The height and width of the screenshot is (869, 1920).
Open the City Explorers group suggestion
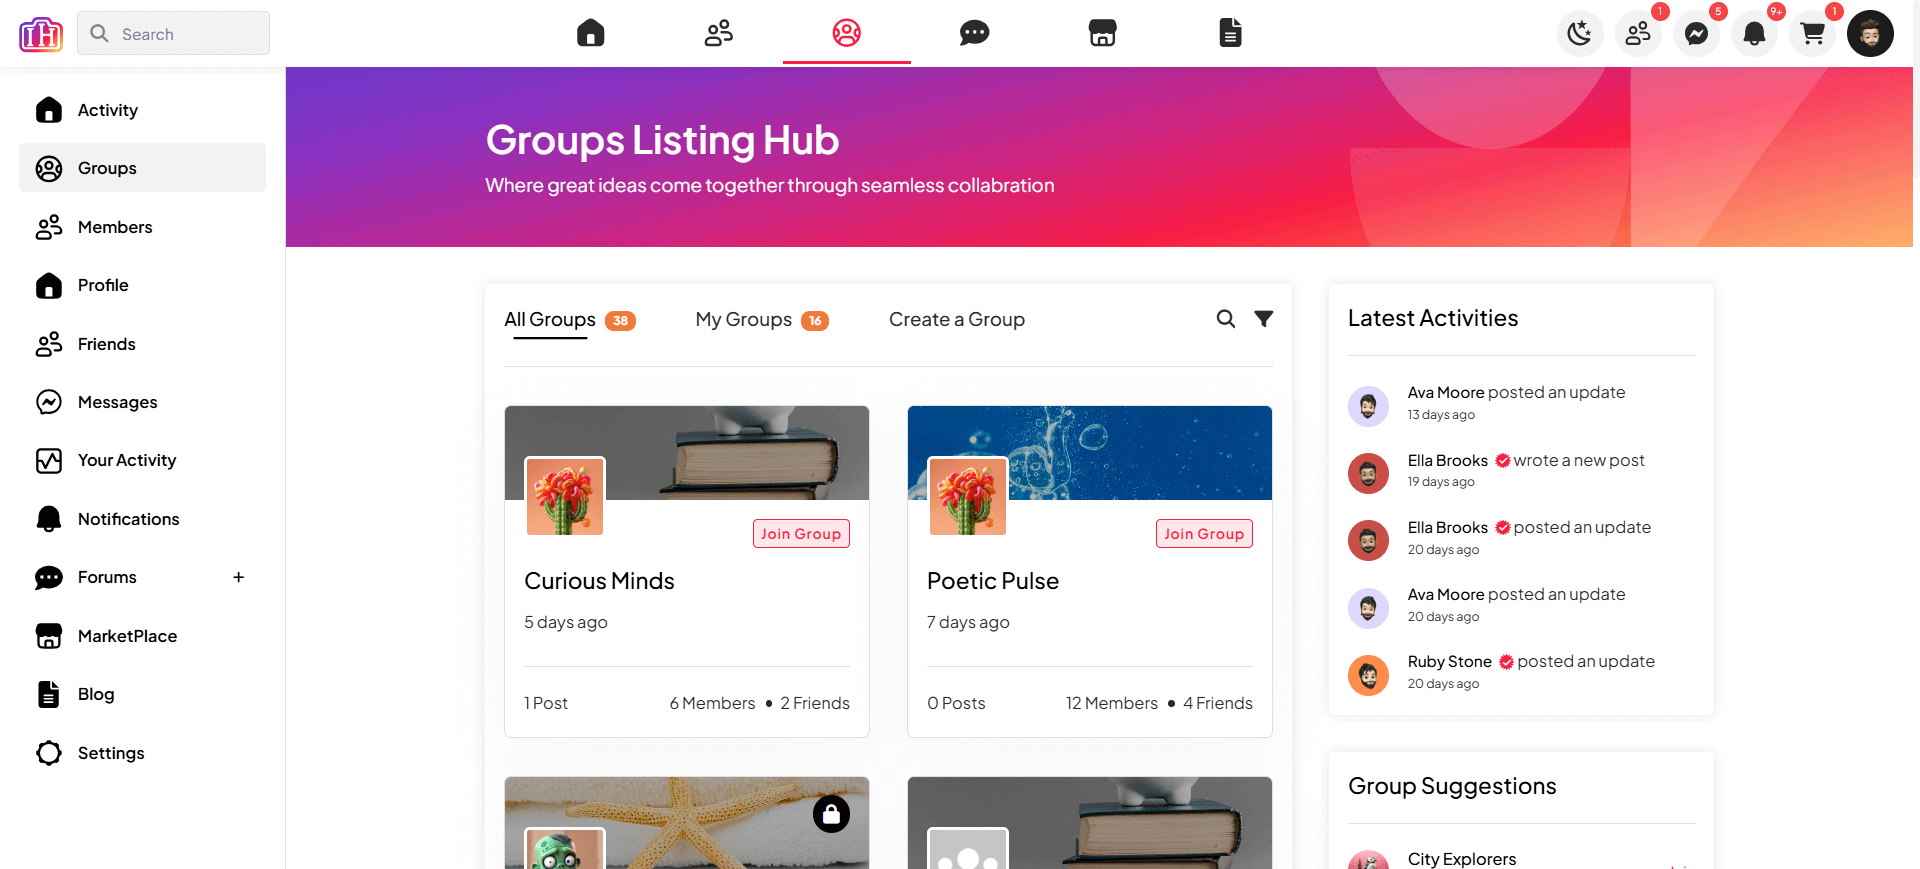[1461, 859]
